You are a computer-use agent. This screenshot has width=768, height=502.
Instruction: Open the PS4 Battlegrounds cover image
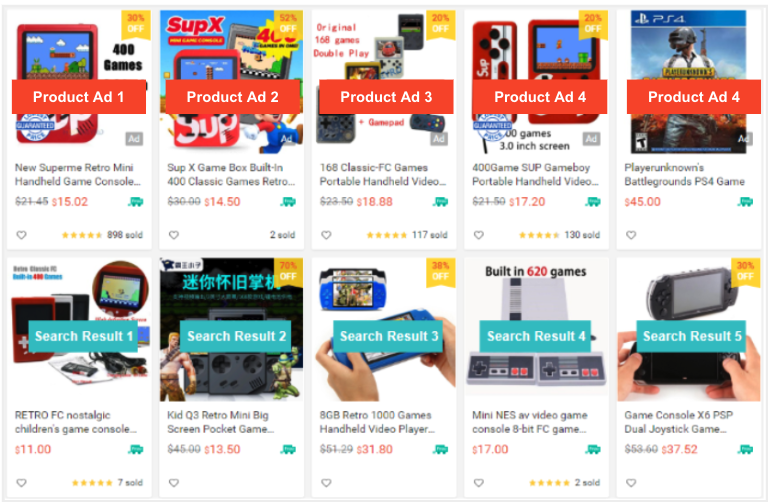pos(689,82)
